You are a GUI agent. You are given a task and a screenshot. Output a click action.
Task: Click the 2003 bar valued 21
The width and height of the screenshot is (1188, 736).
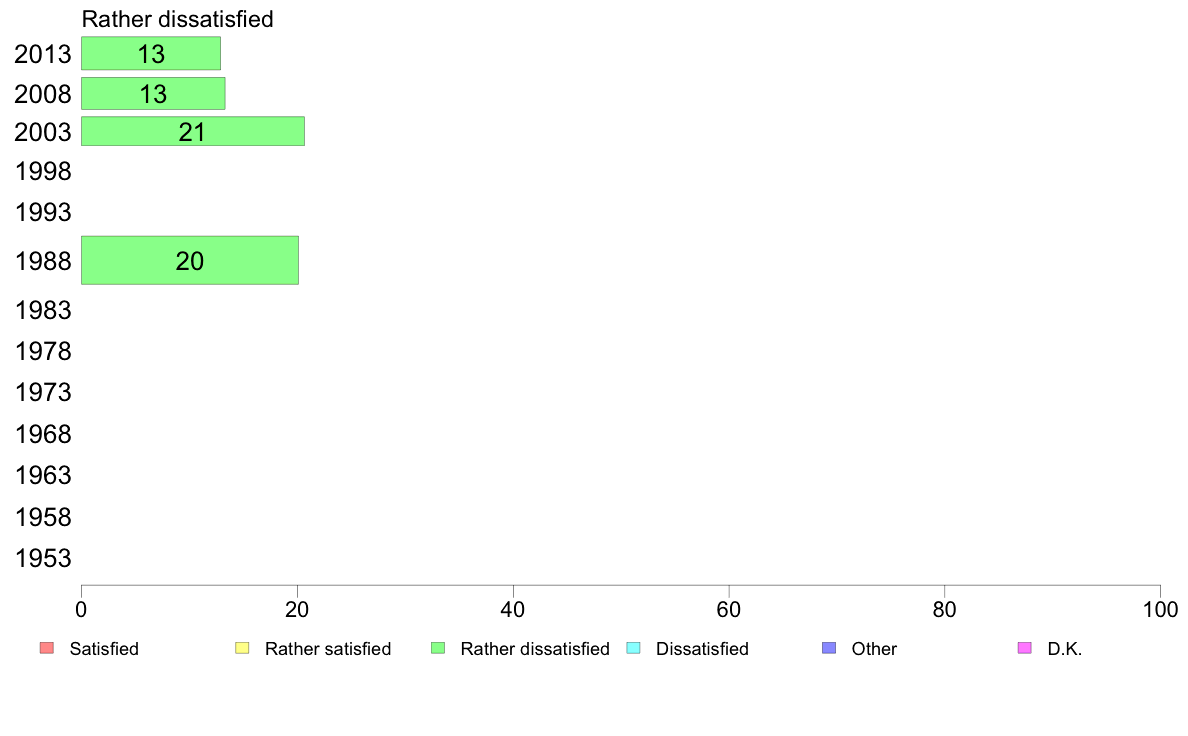click(x=192, y=132)
